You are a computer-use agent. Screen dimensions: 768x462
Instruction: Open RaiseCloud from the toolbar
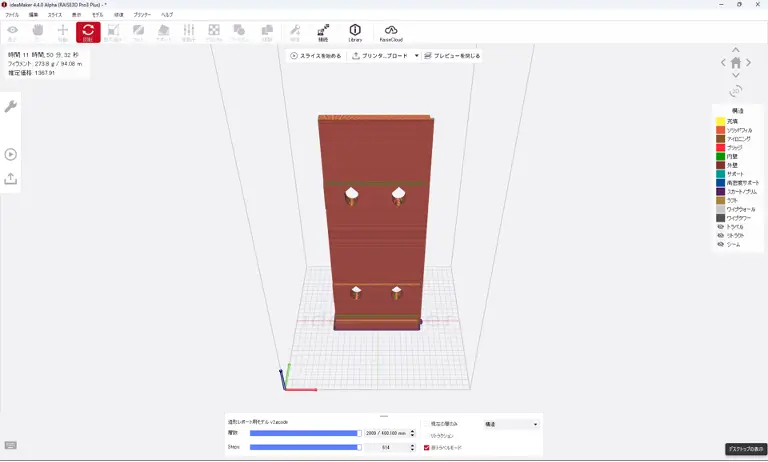click(x=391, y=33)
